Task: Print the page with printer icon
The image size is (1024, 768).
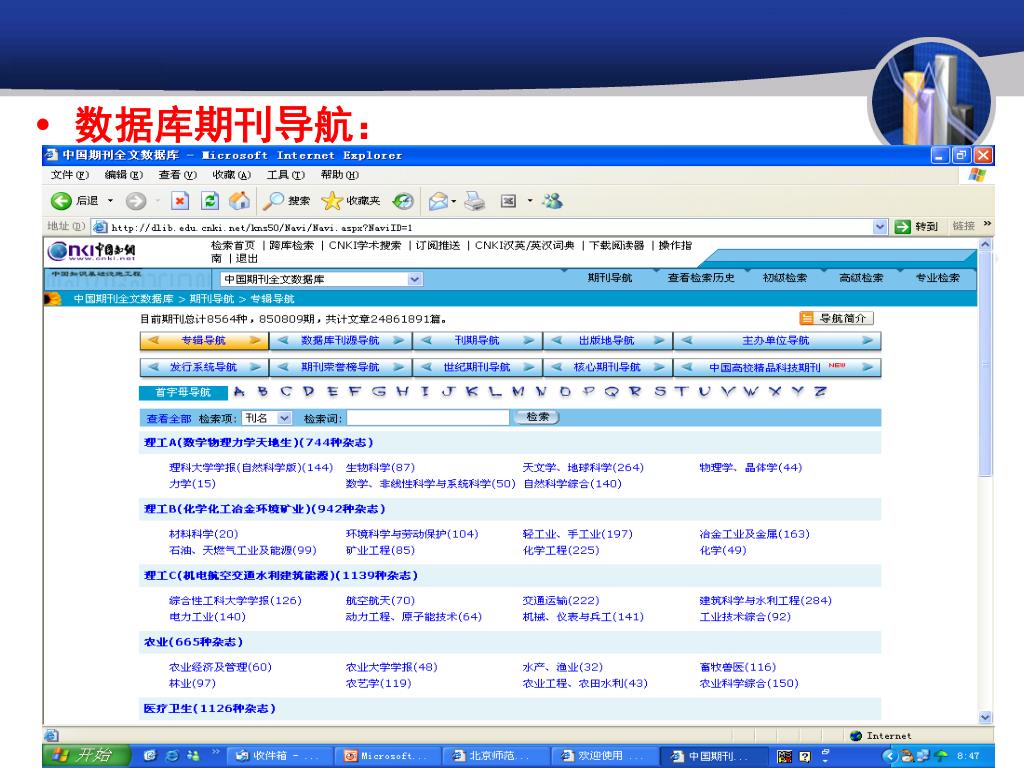Action: click(475, 201)
